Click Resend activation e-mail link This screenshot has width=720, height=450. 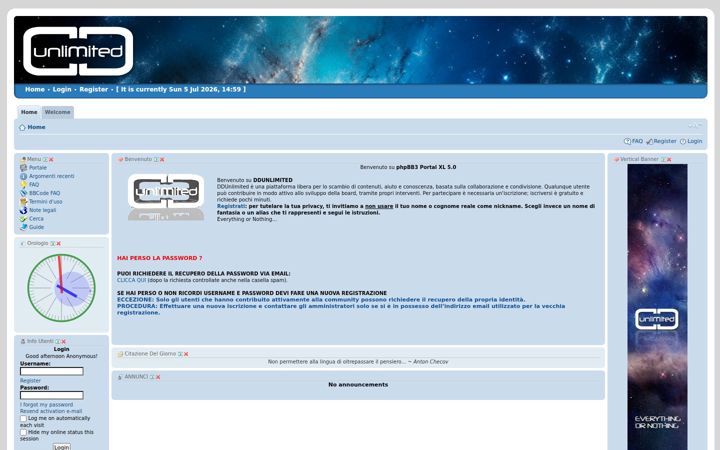[x=51, y=411]
